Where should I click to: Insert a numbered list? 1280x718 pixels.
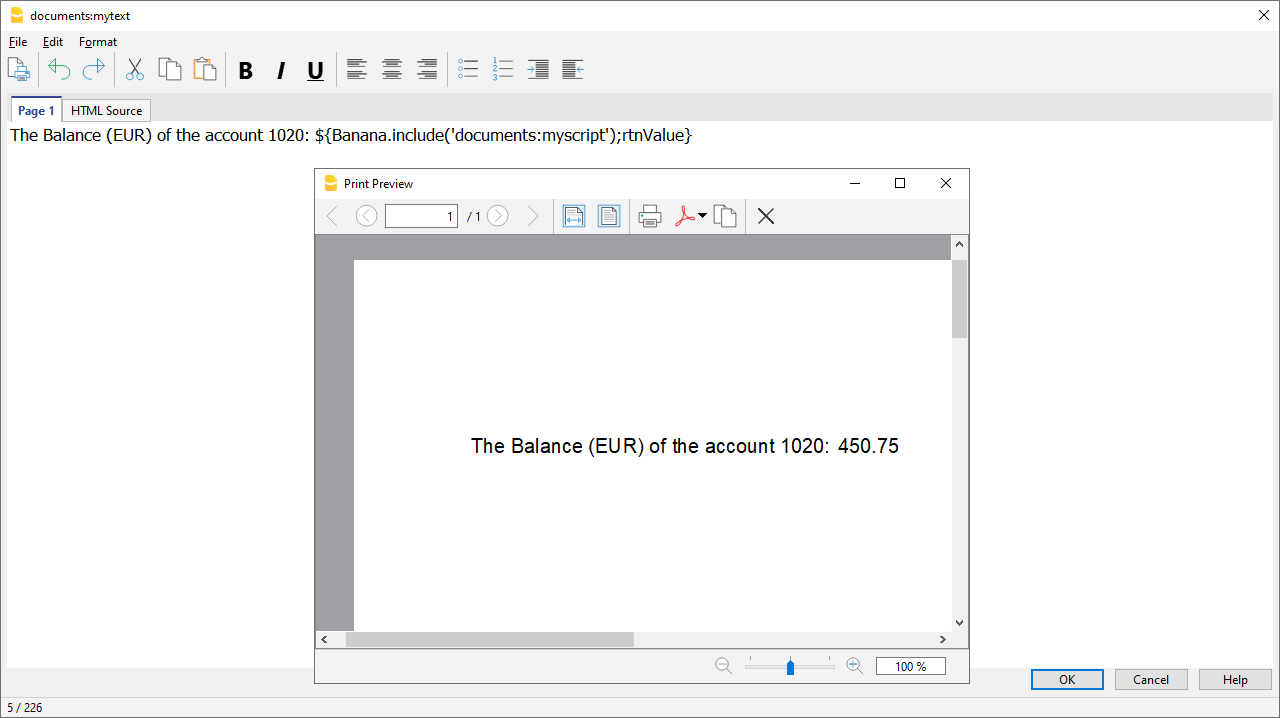coord(503,69)
